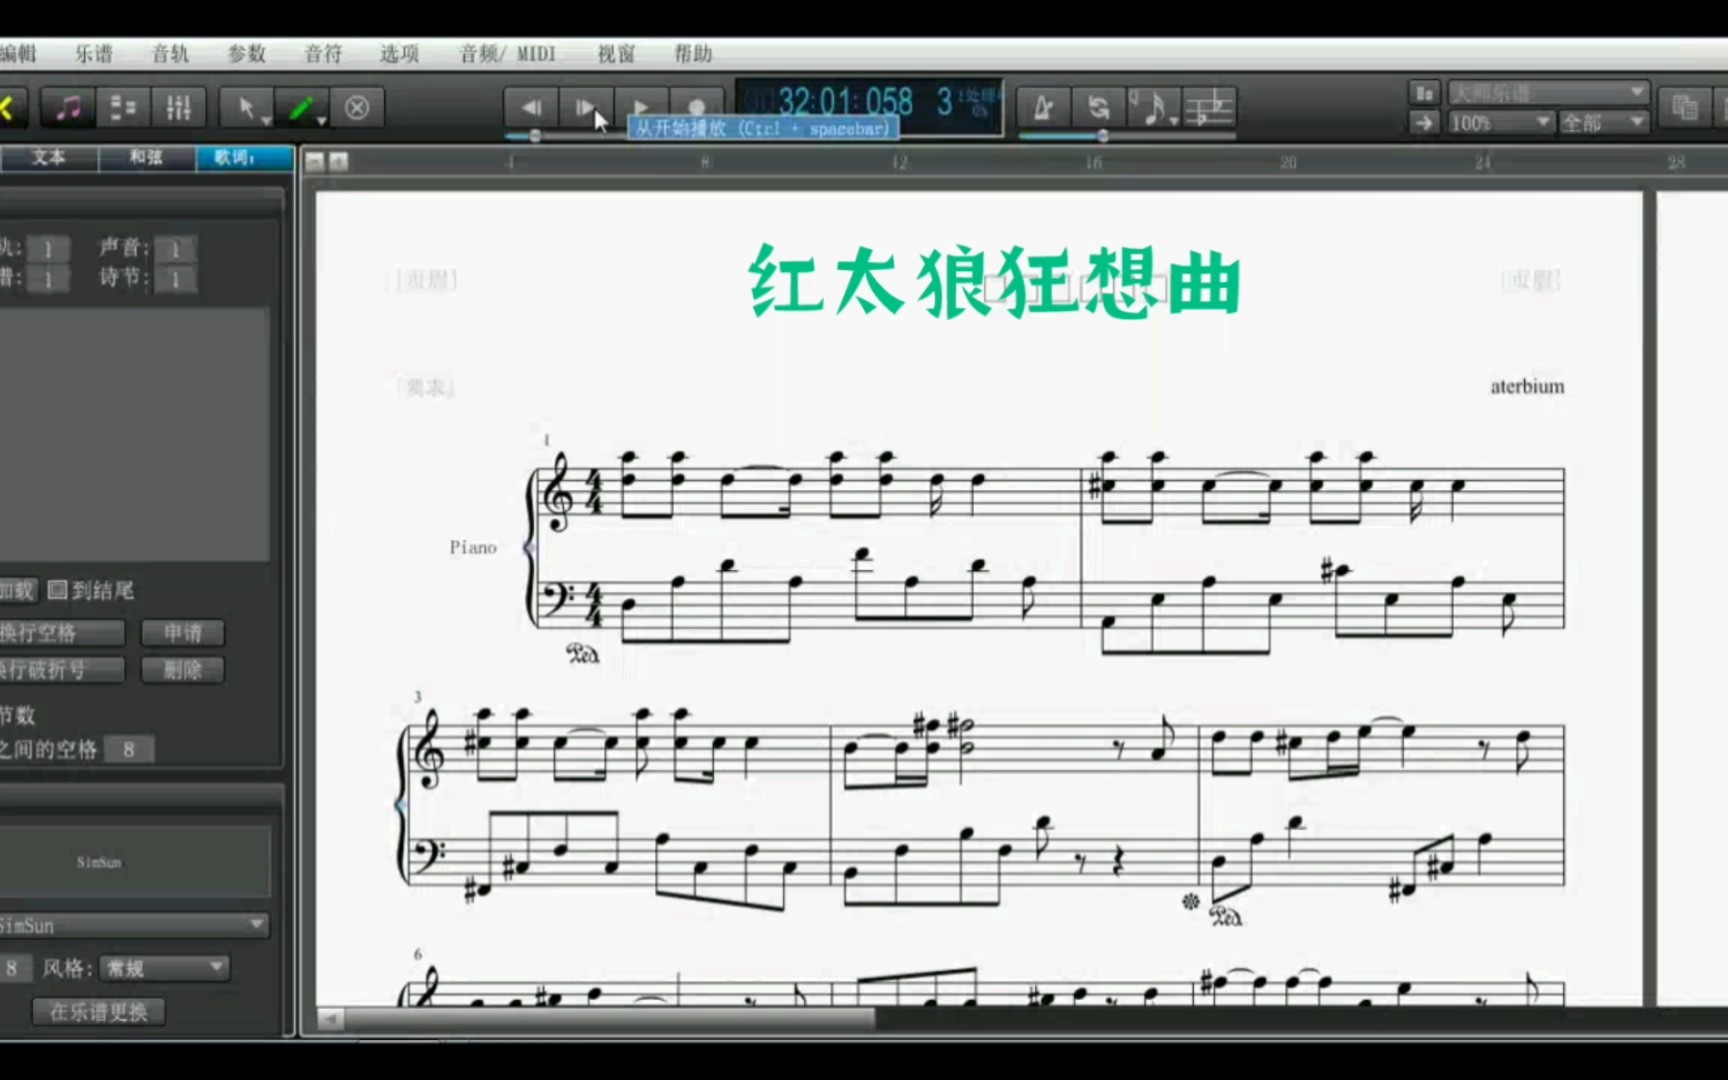The width and height of the screenshot is (1728, 1080).
Task: Click the play button
Action: [x=641, y=107]
